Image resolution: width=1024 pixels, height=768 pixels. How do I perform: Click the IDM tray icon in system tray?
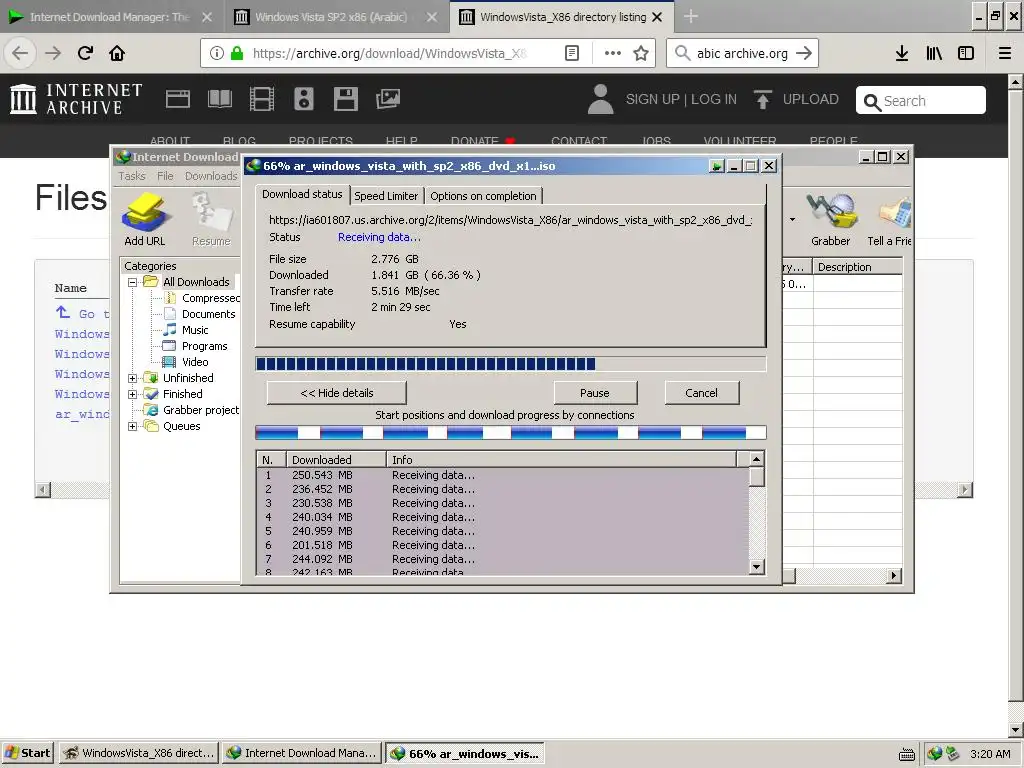click(x=935, y=754)
